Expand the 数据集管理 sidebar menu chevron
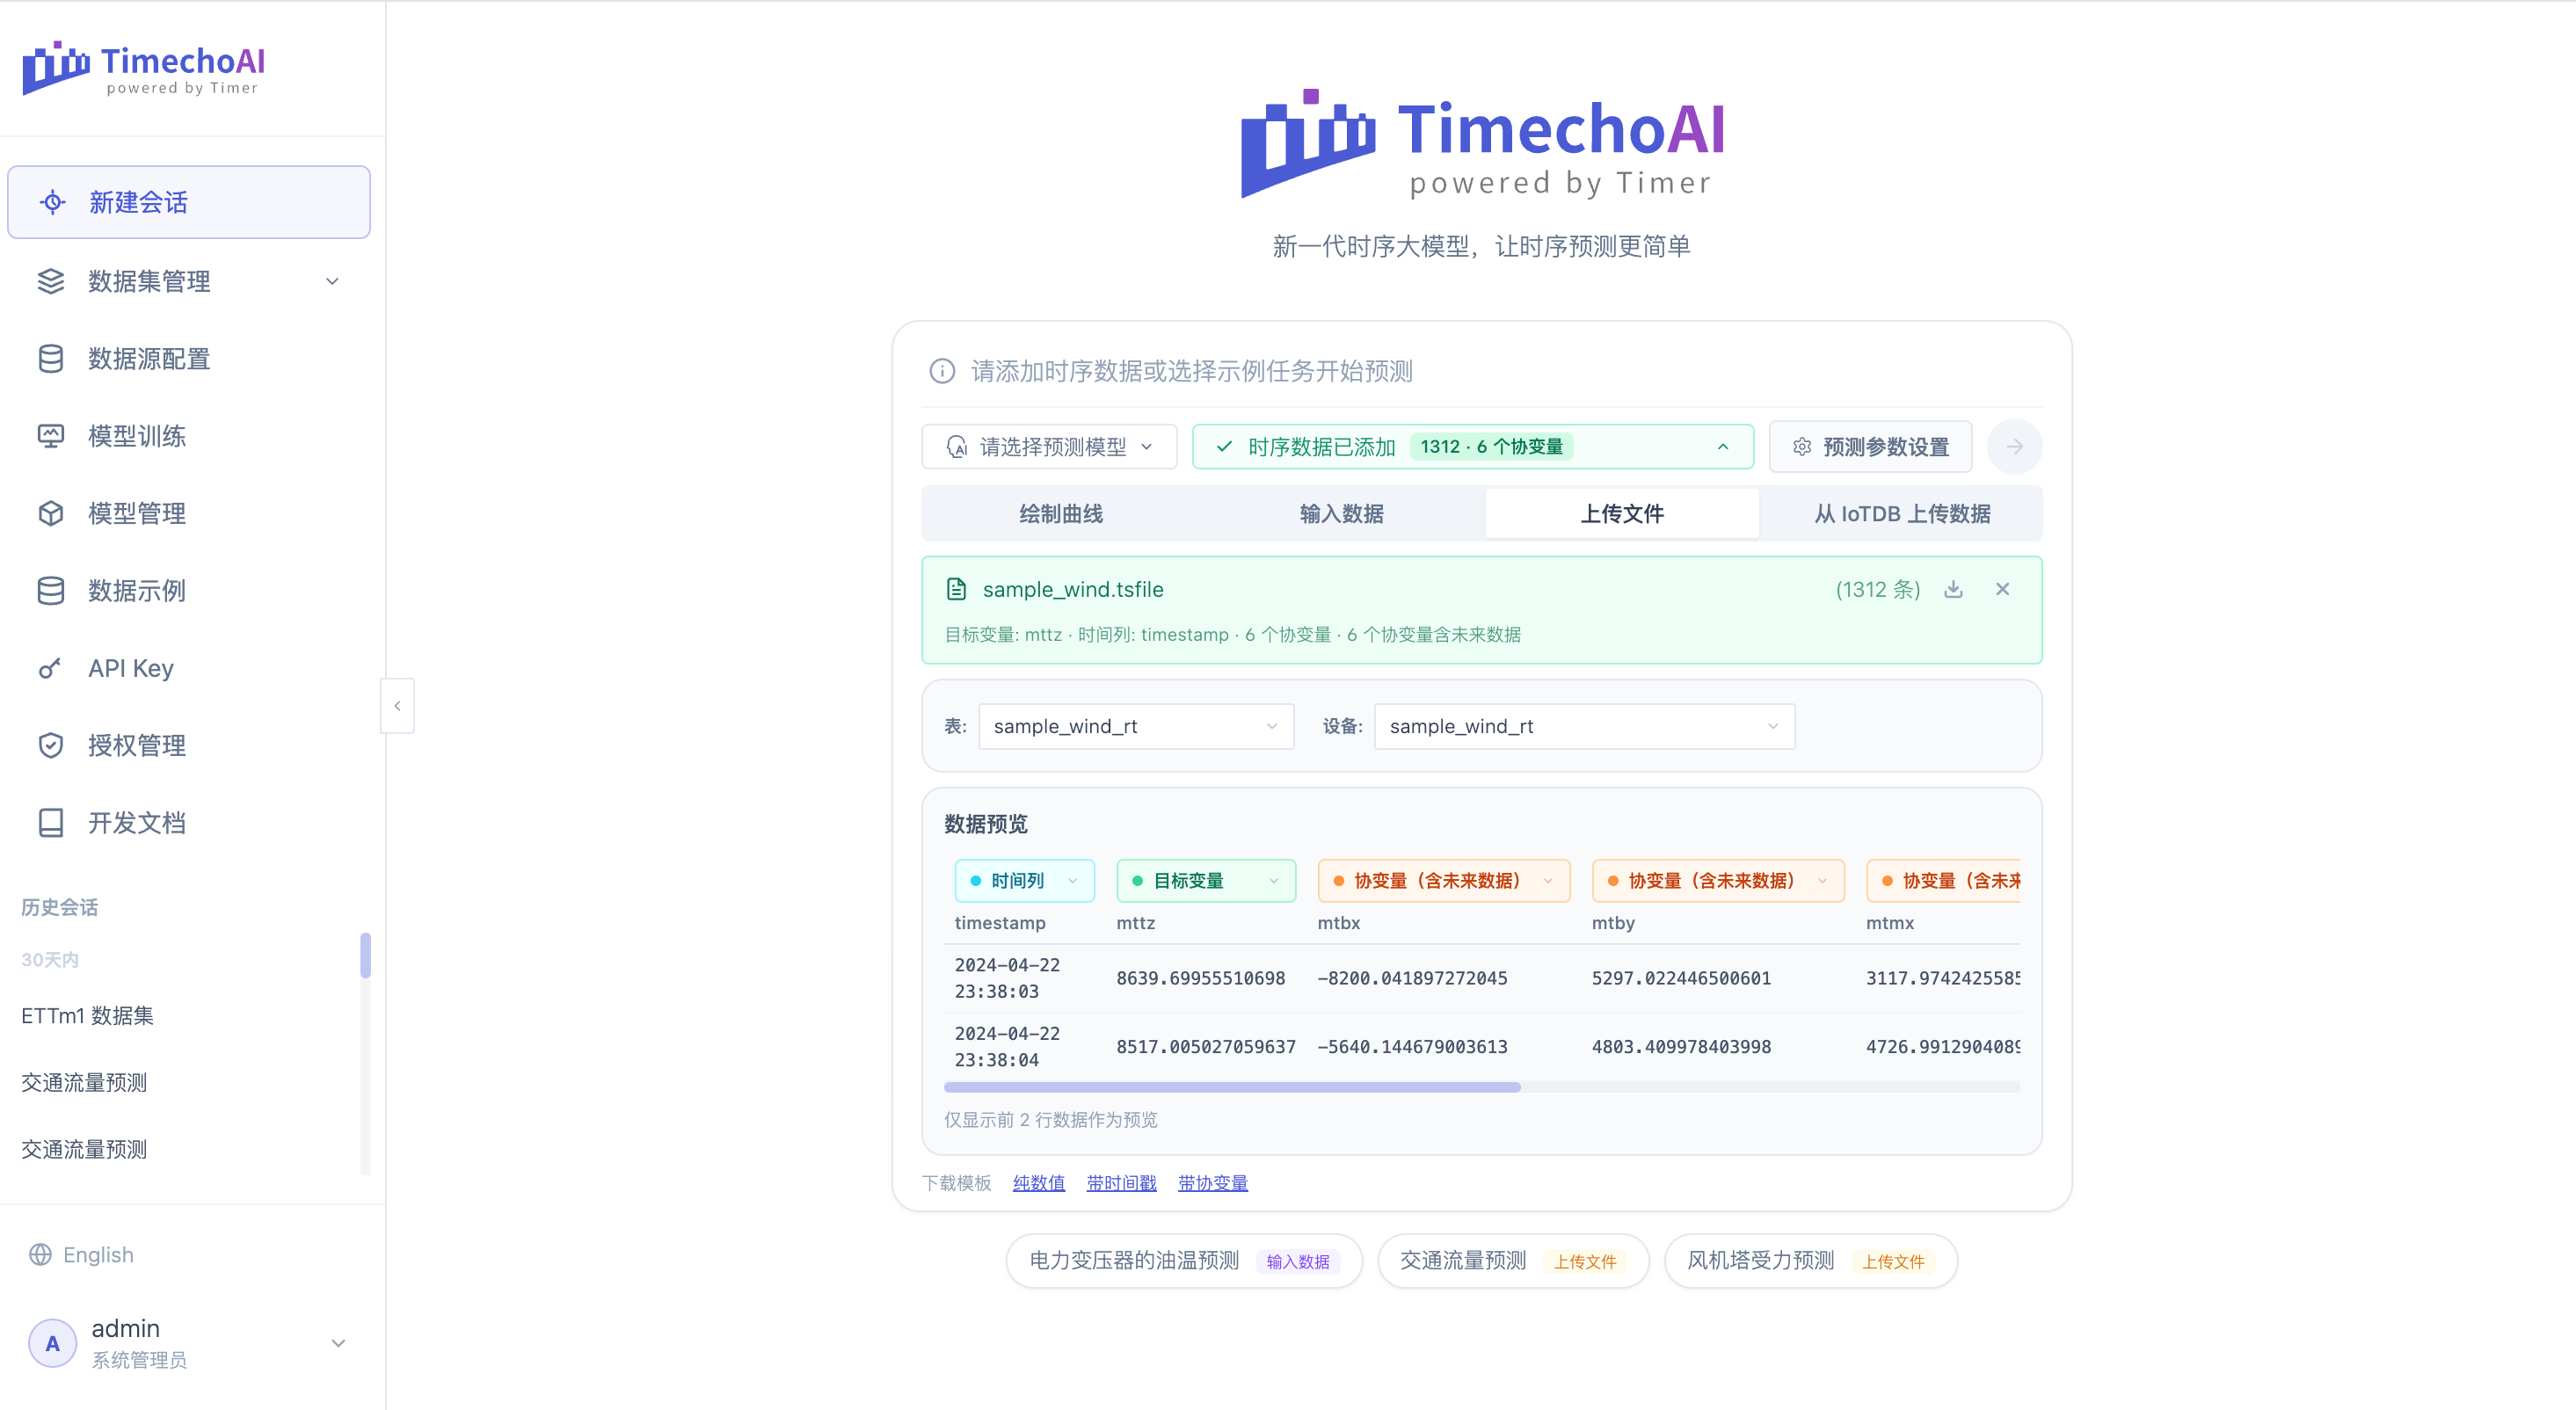 (x=332, y=281)
